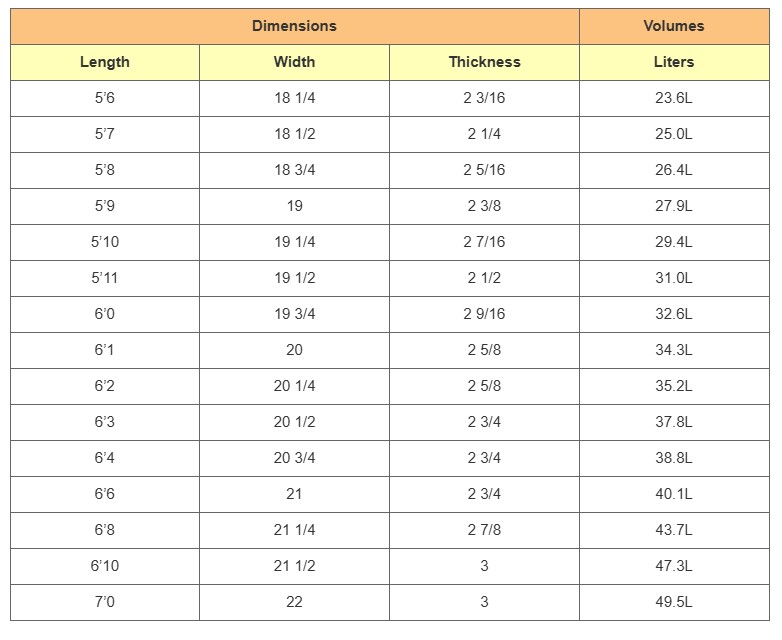The image size is (782, 640).
Task: Select the 2 5/16 thickness cell
Action: tap(484, 170)
